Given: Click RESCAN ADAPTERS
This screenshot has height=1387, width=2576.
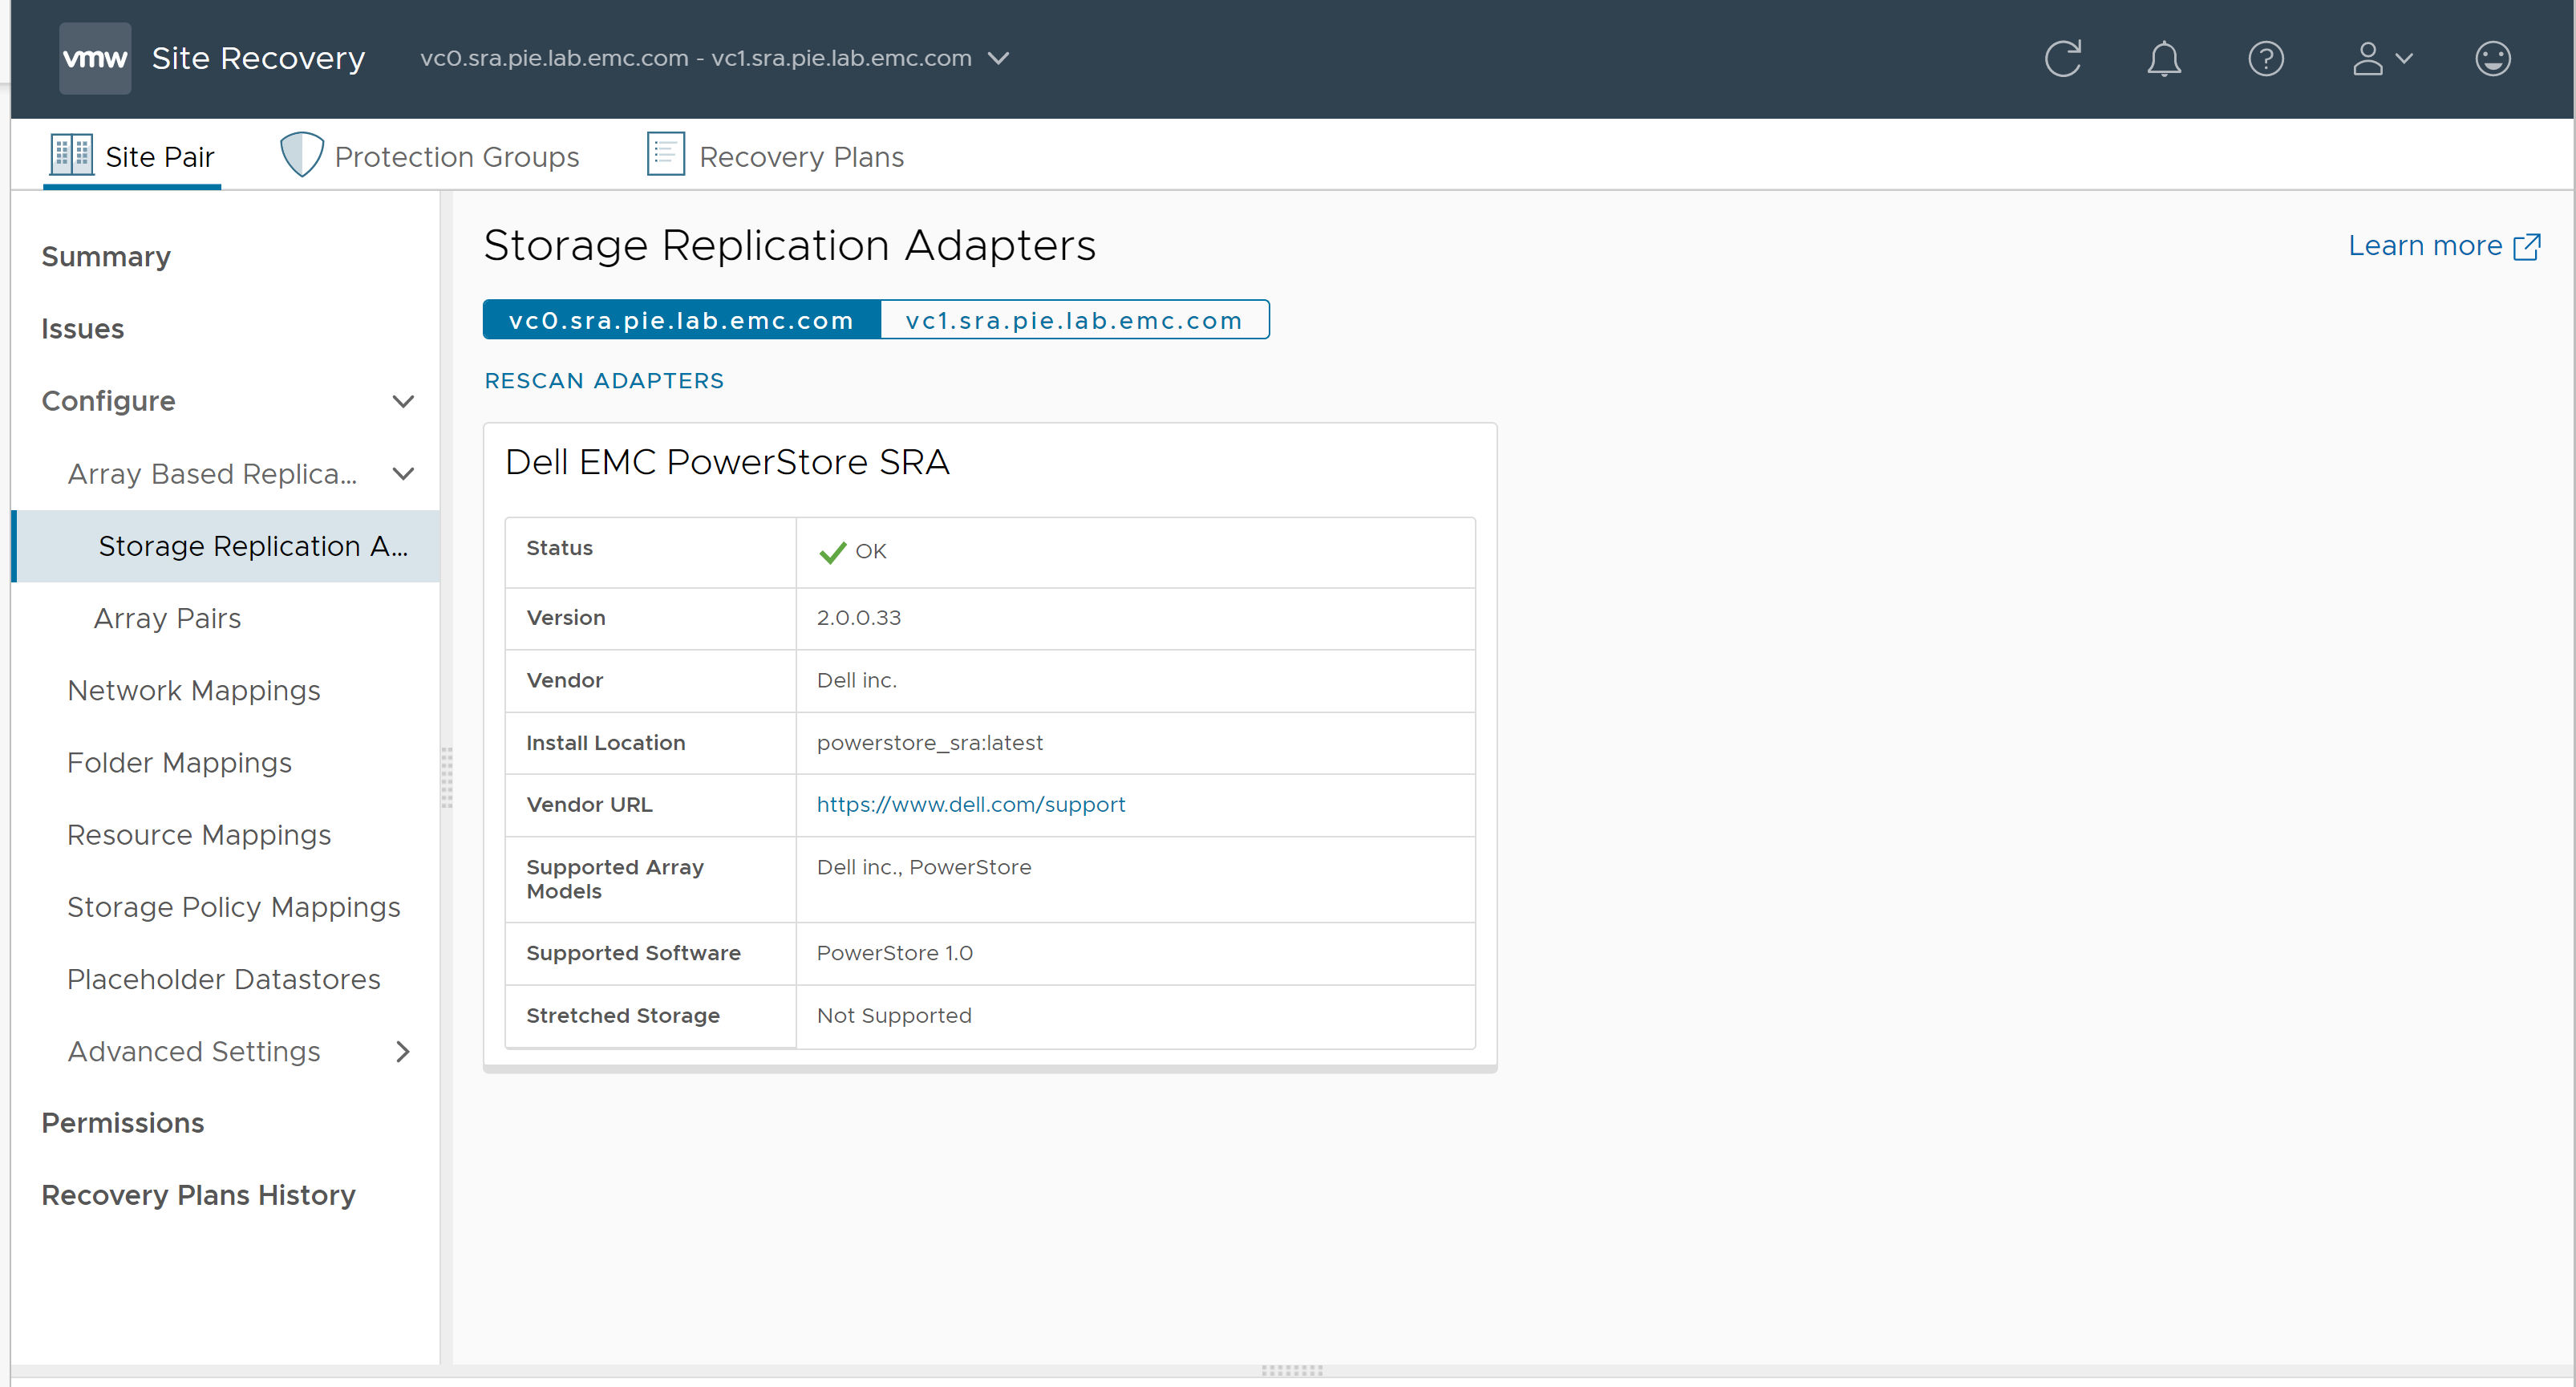Looking at the screenshot, I should (x=604, y=380).
